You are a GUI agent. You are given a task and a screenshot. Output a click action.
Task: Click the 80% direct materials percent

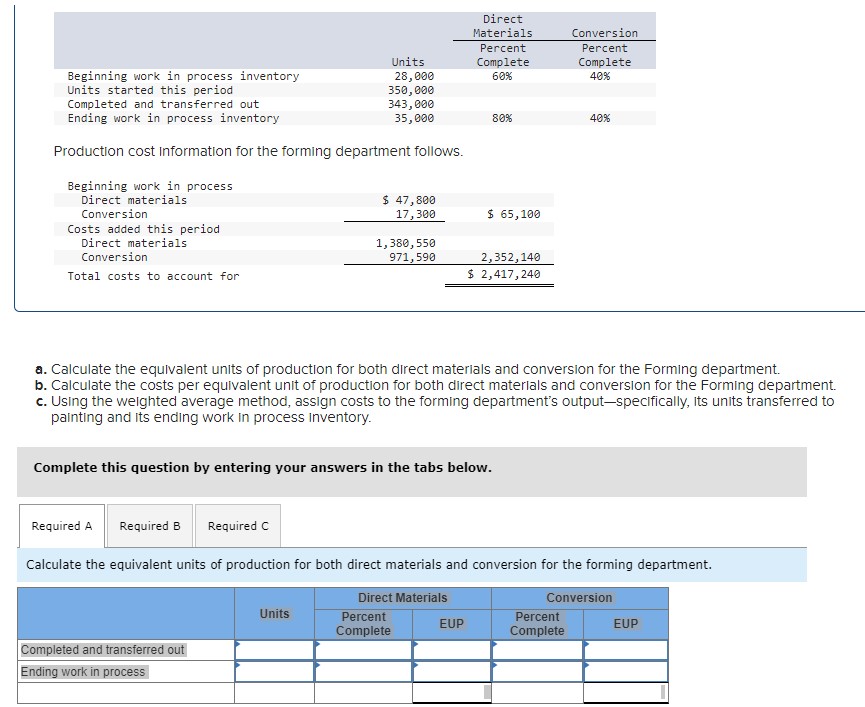[x=502, y=118]
